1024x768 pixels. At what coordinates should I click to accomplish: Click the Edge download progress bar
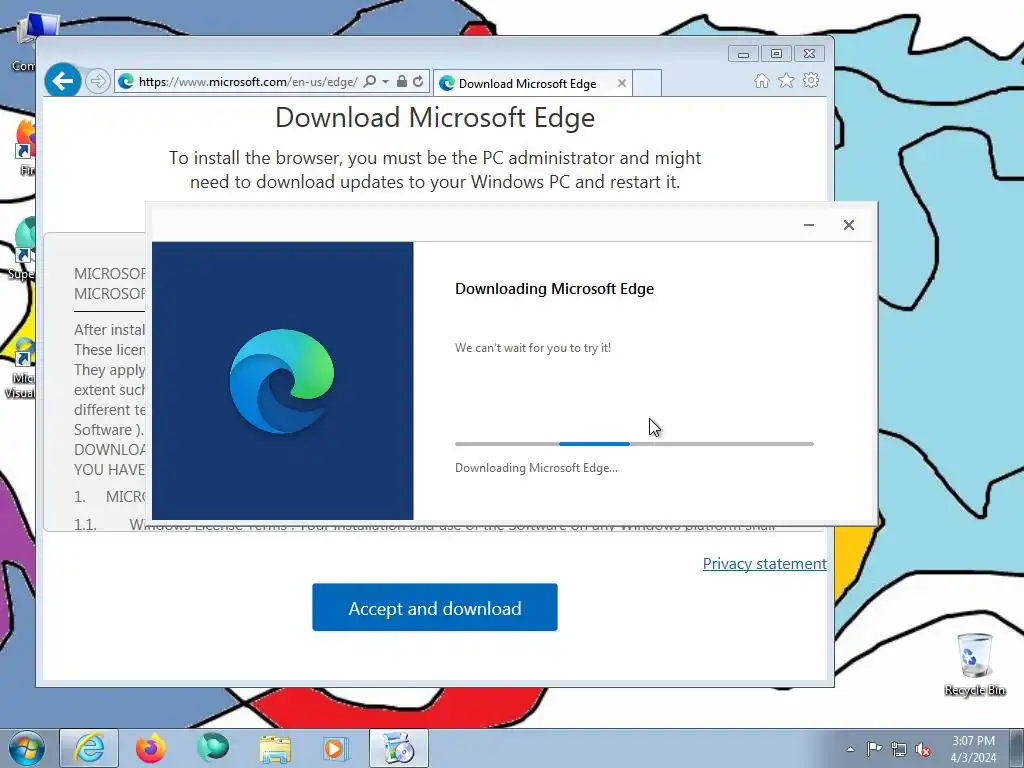tap(634, 444)
